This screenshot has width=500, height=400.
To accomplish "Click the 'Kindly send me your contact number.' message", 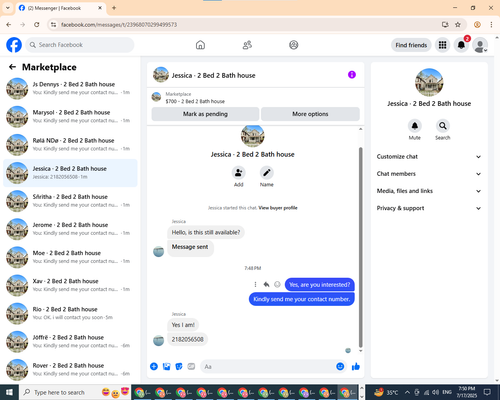I will (x=302, y=299).
